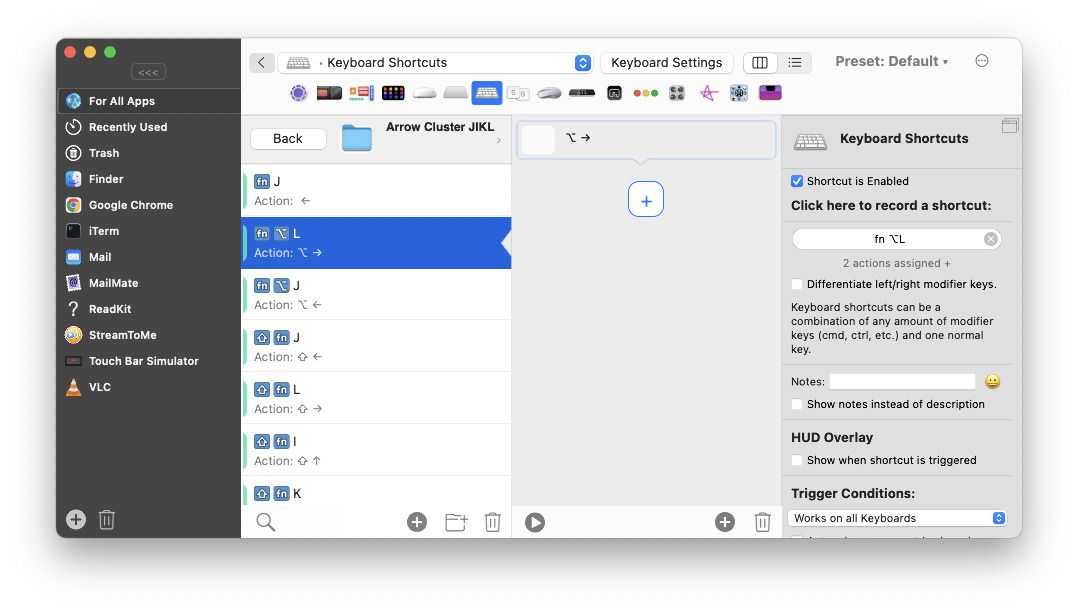The width and height of the screenshot is (1078, 612).
Task: Select the Siri Remote device icon
Action: 581,92
